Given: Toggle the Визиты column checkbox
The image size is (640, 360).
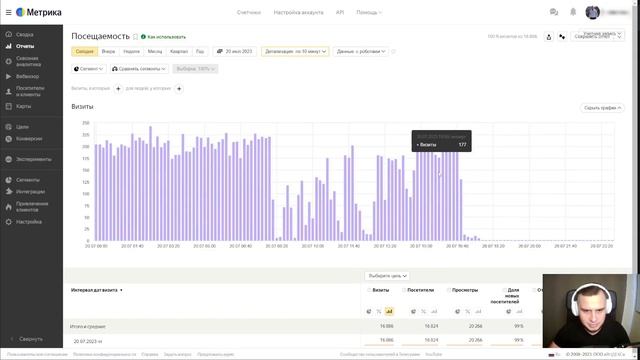Looking at the screenshot, I should coord(369,290).
